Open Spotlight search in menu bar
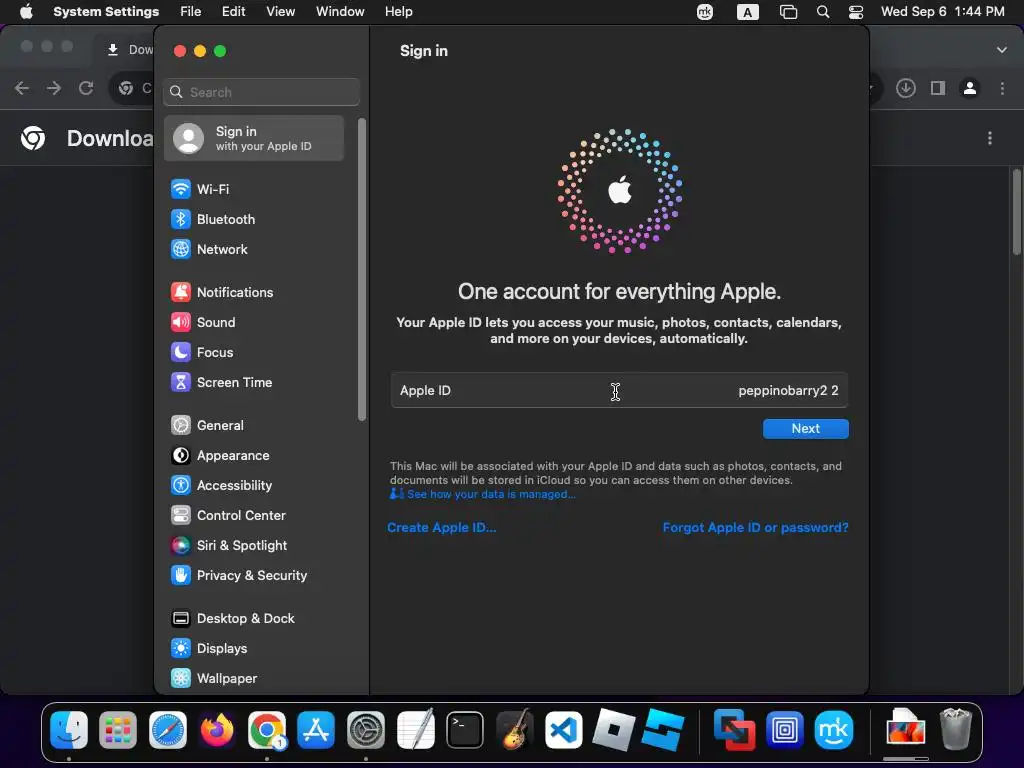 tap(823, 12)
